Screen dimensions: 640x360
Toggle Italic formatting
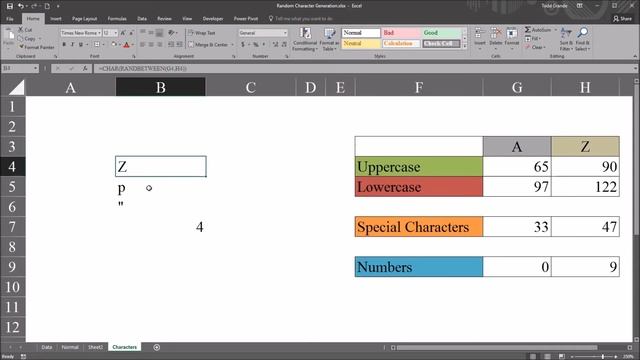tap(72, 44)
